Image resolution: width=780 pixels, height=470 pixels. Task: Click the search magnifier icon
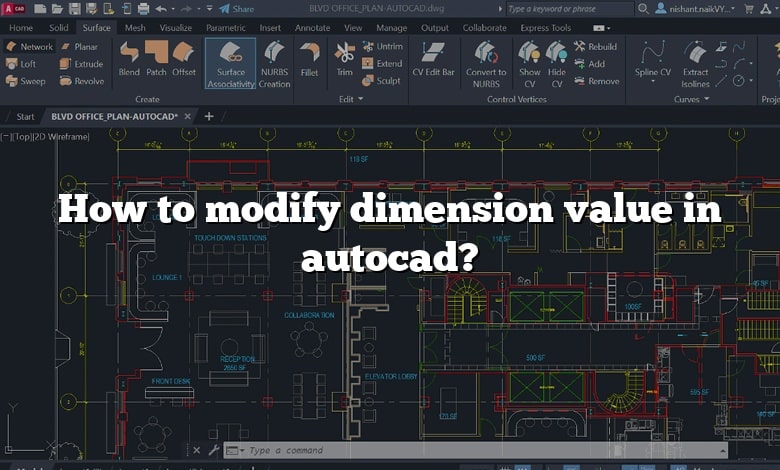[x=643, y=8]
